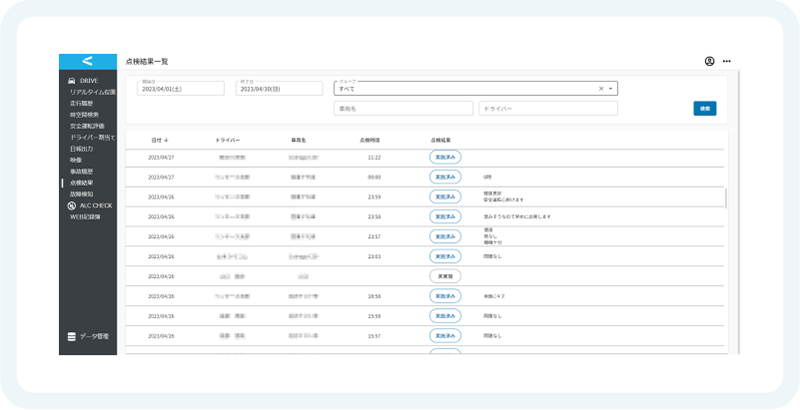
Task: Focus the ドライバー filter input
Action: click(548, 109)
